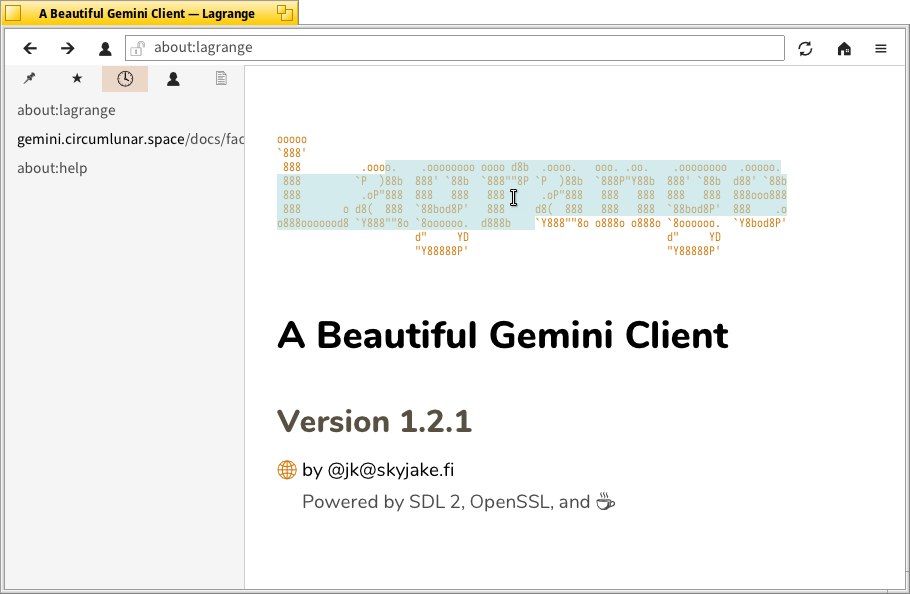Viewport: 910px width, 594px height.
Task: Open the hamburger main menu
Action: [x=880, y=48]
